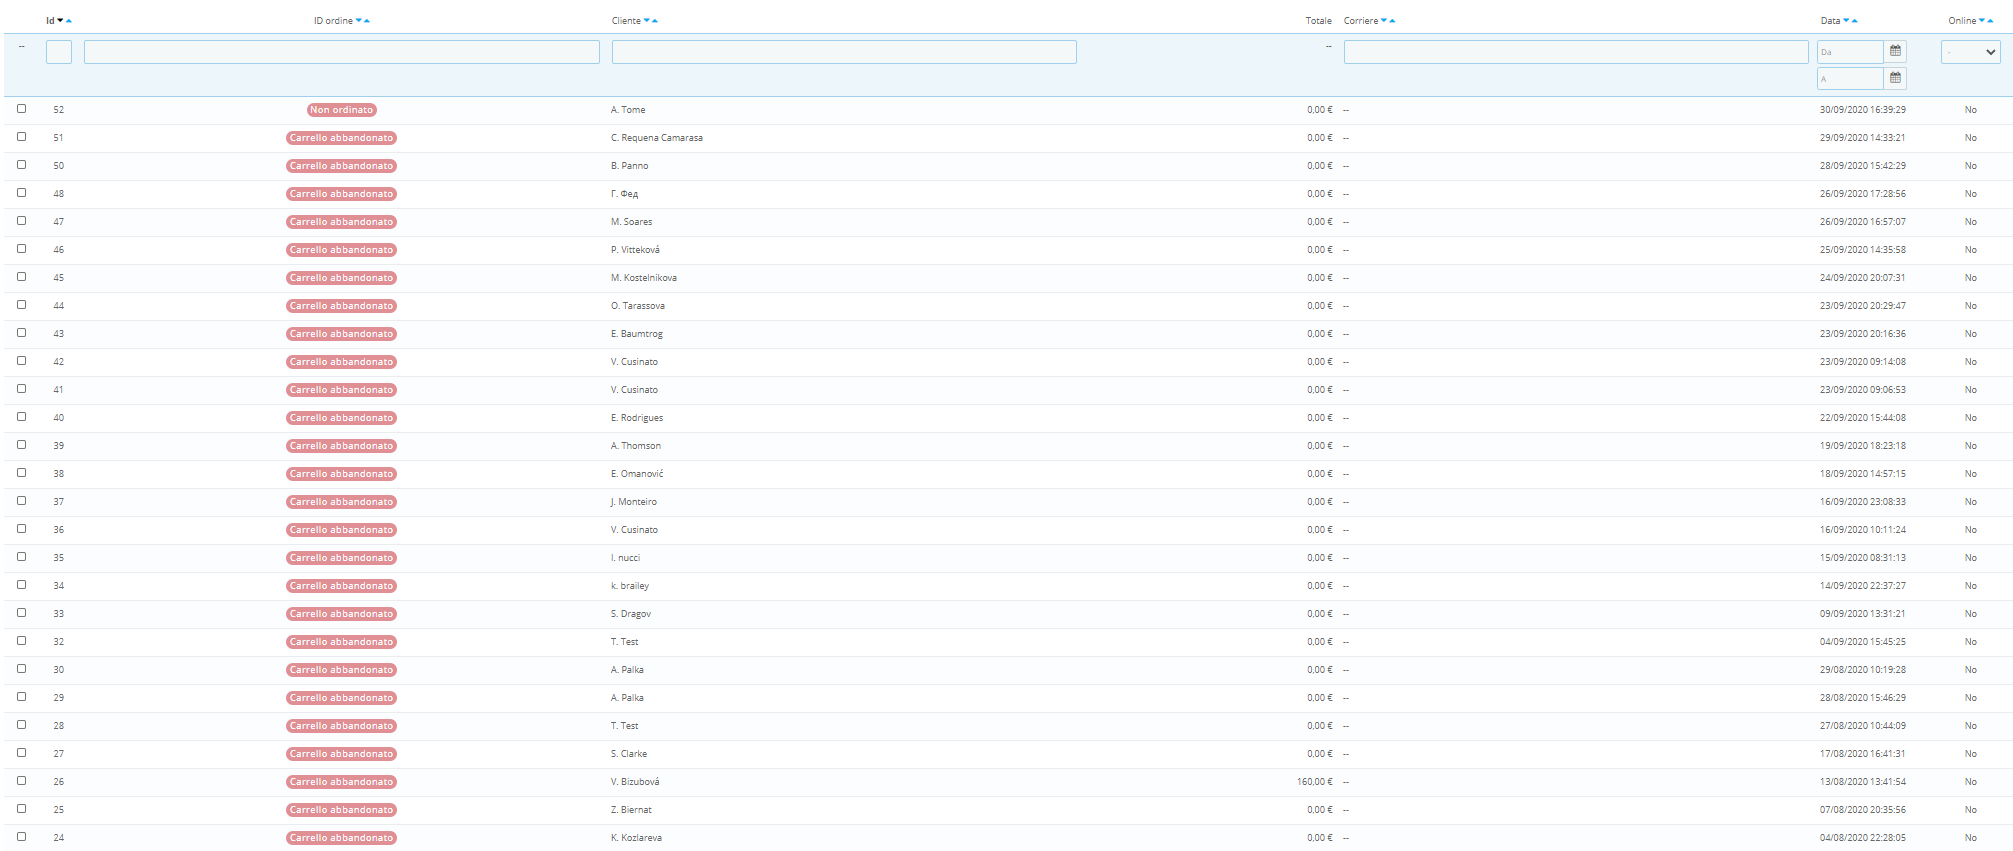Sort Data column descending
The height and width of the screenshot is (851, 2013).
click(1846, 21)
